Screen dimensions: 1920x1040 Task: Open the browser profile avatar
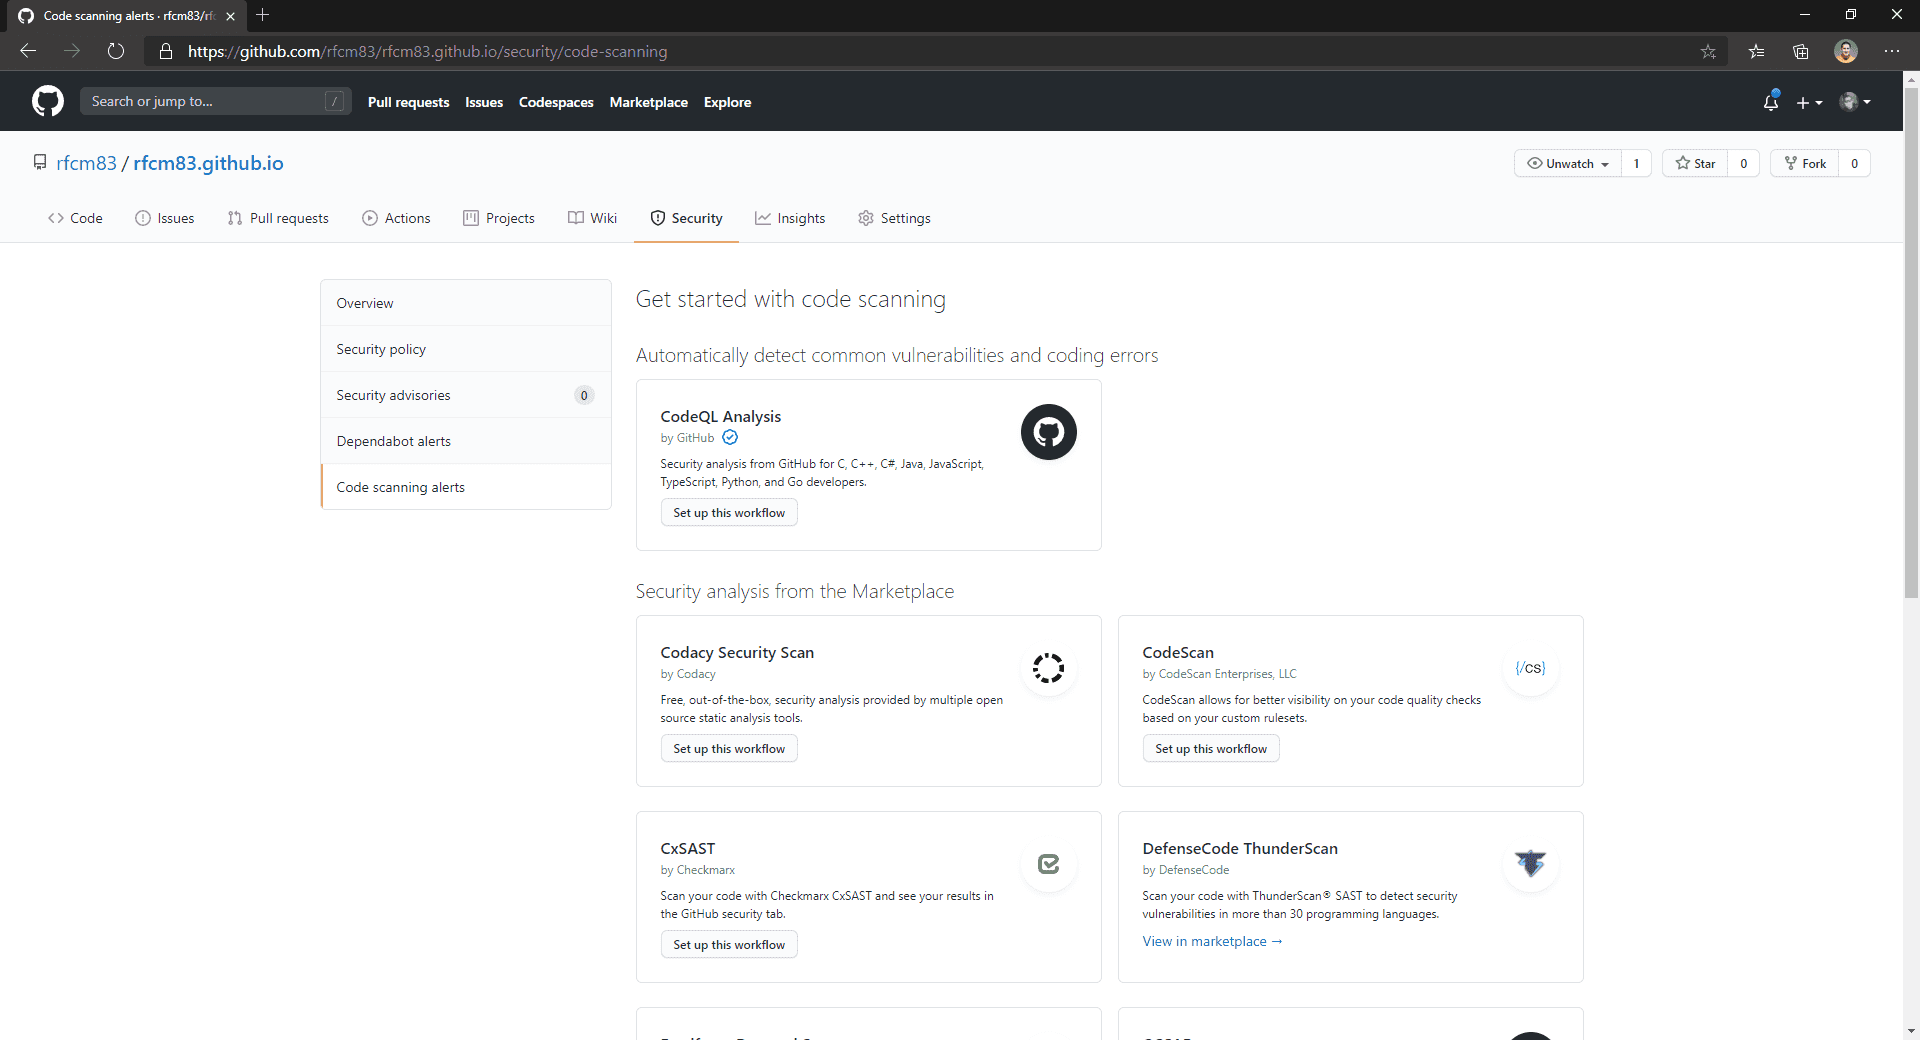pyautogui.click(x=1846, y=51)
